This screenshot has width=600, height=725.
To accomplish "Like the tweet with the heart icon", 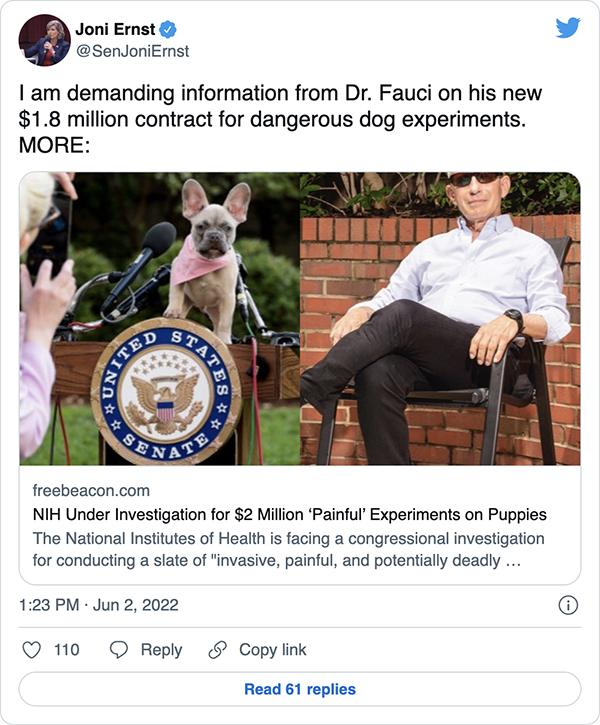I will coord(31,650).
